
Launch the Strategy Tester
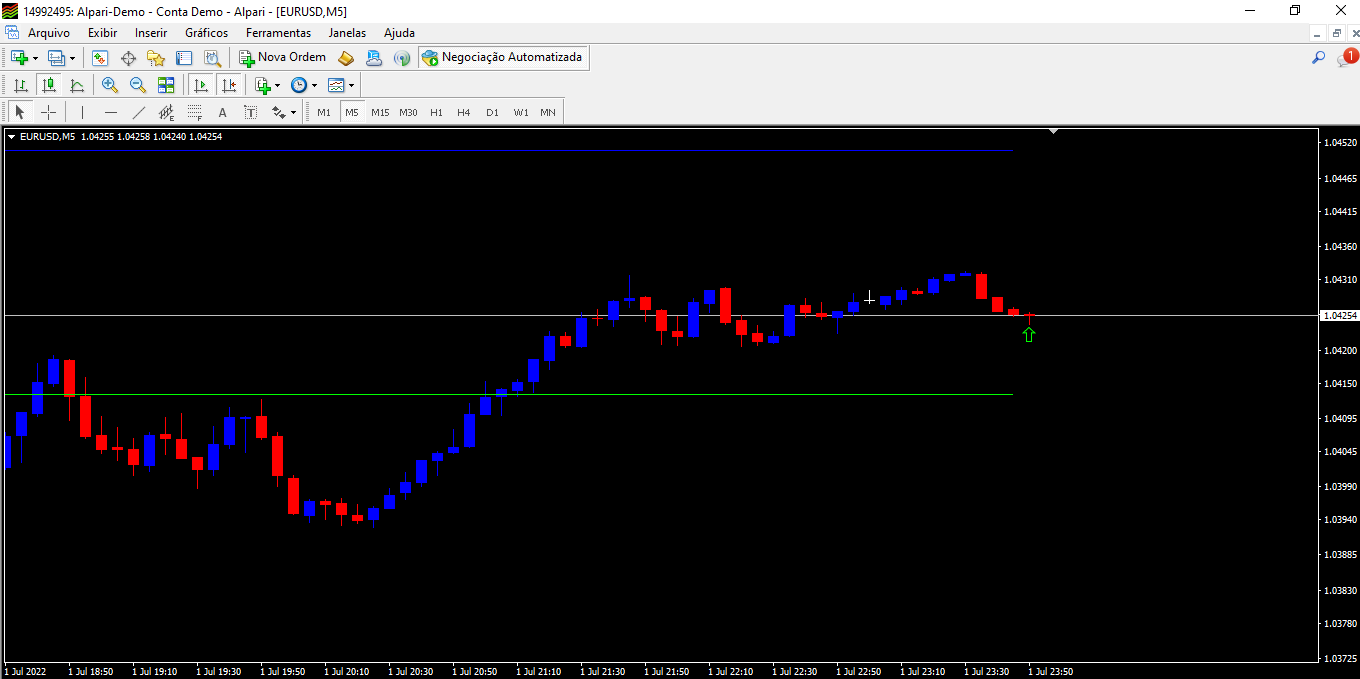pyautogui.click(x=212, y=58)
